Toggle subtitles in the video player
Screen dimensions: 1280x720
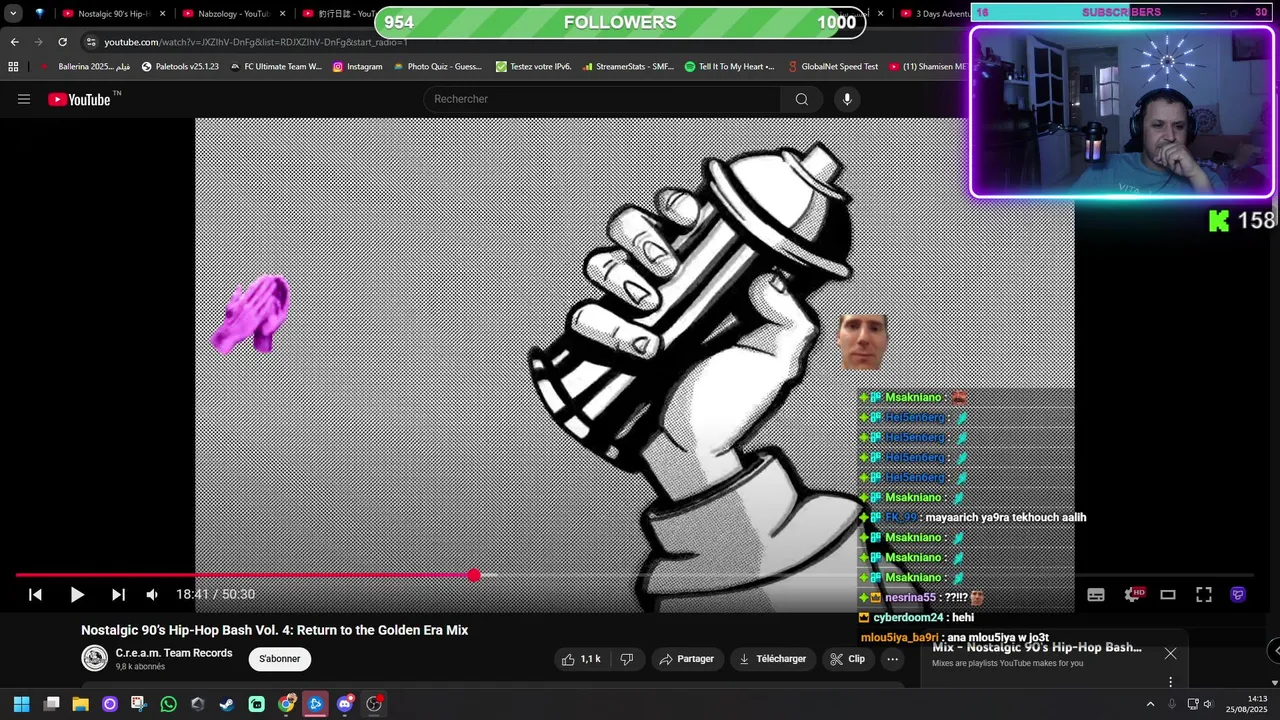[x=1096, y=594]
